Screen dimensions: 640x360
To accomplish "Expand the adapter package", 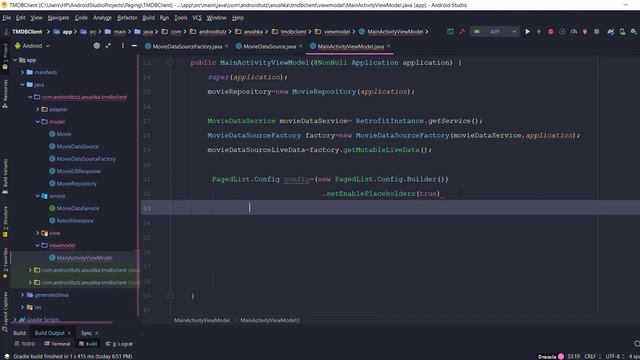I will tap(37, 109).
